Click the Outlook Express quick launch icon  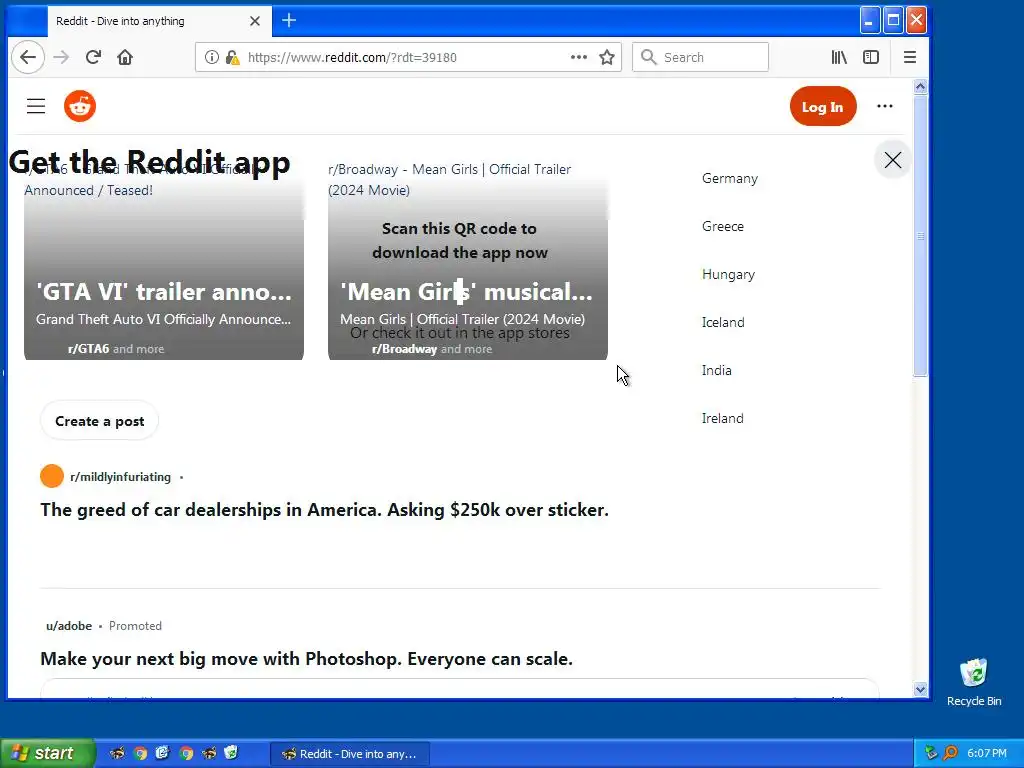click(163, 753)
